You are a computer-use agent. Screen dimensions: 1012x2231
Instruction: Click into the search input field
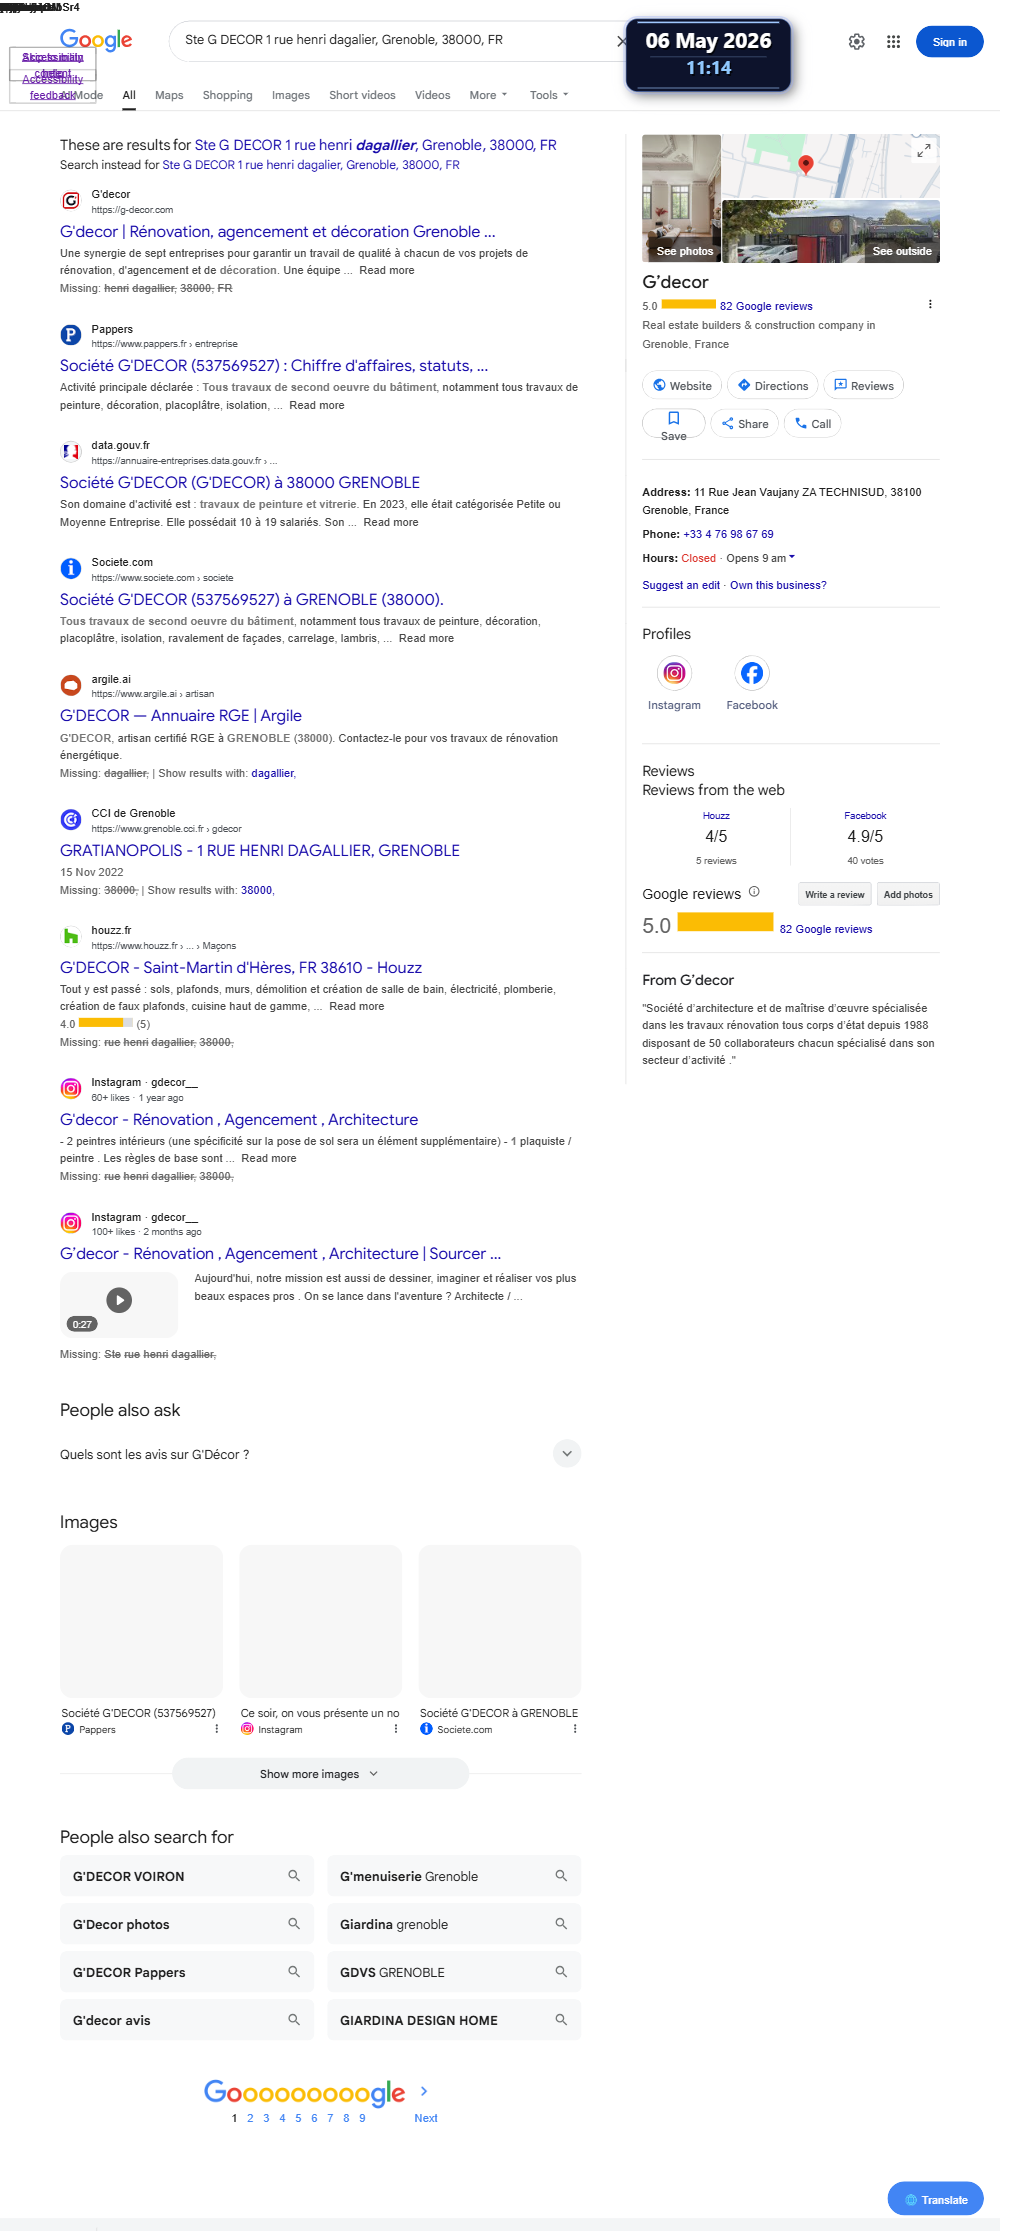click(395, 40)
